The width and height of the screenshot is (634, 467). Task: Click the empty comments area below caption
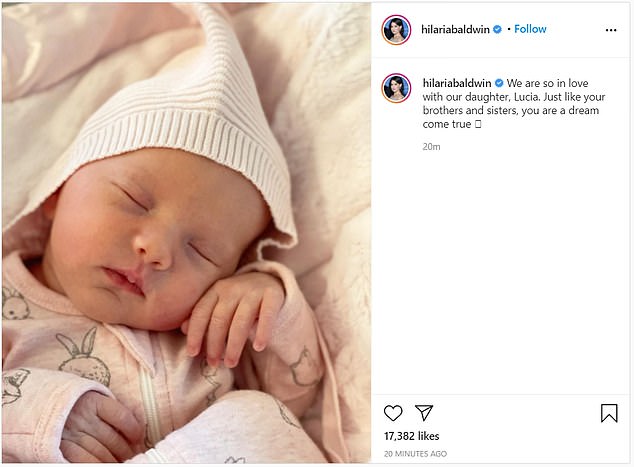tap(500, 271)
